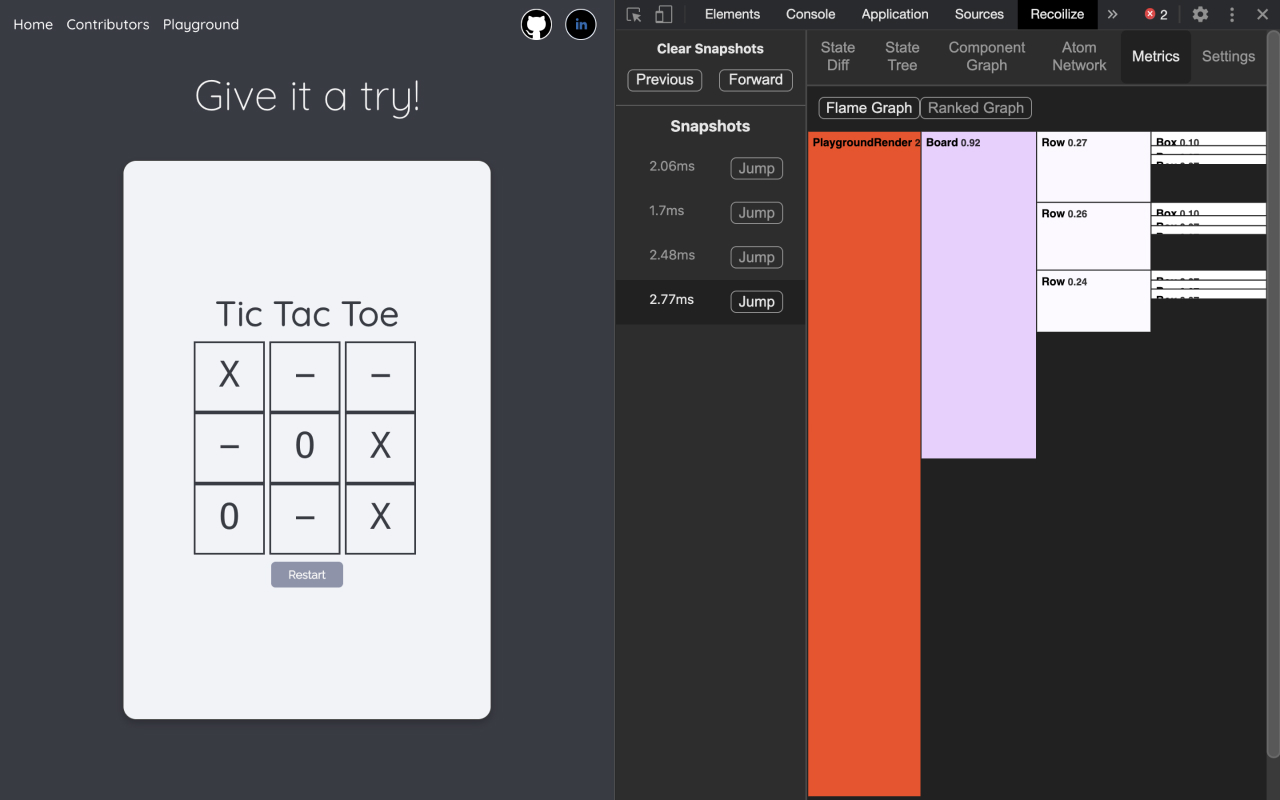The width and height of the screenshot is (1280, 800).
Task: Click the orange PlaygroundRender flame bar
Action: [x=864, y=464]
